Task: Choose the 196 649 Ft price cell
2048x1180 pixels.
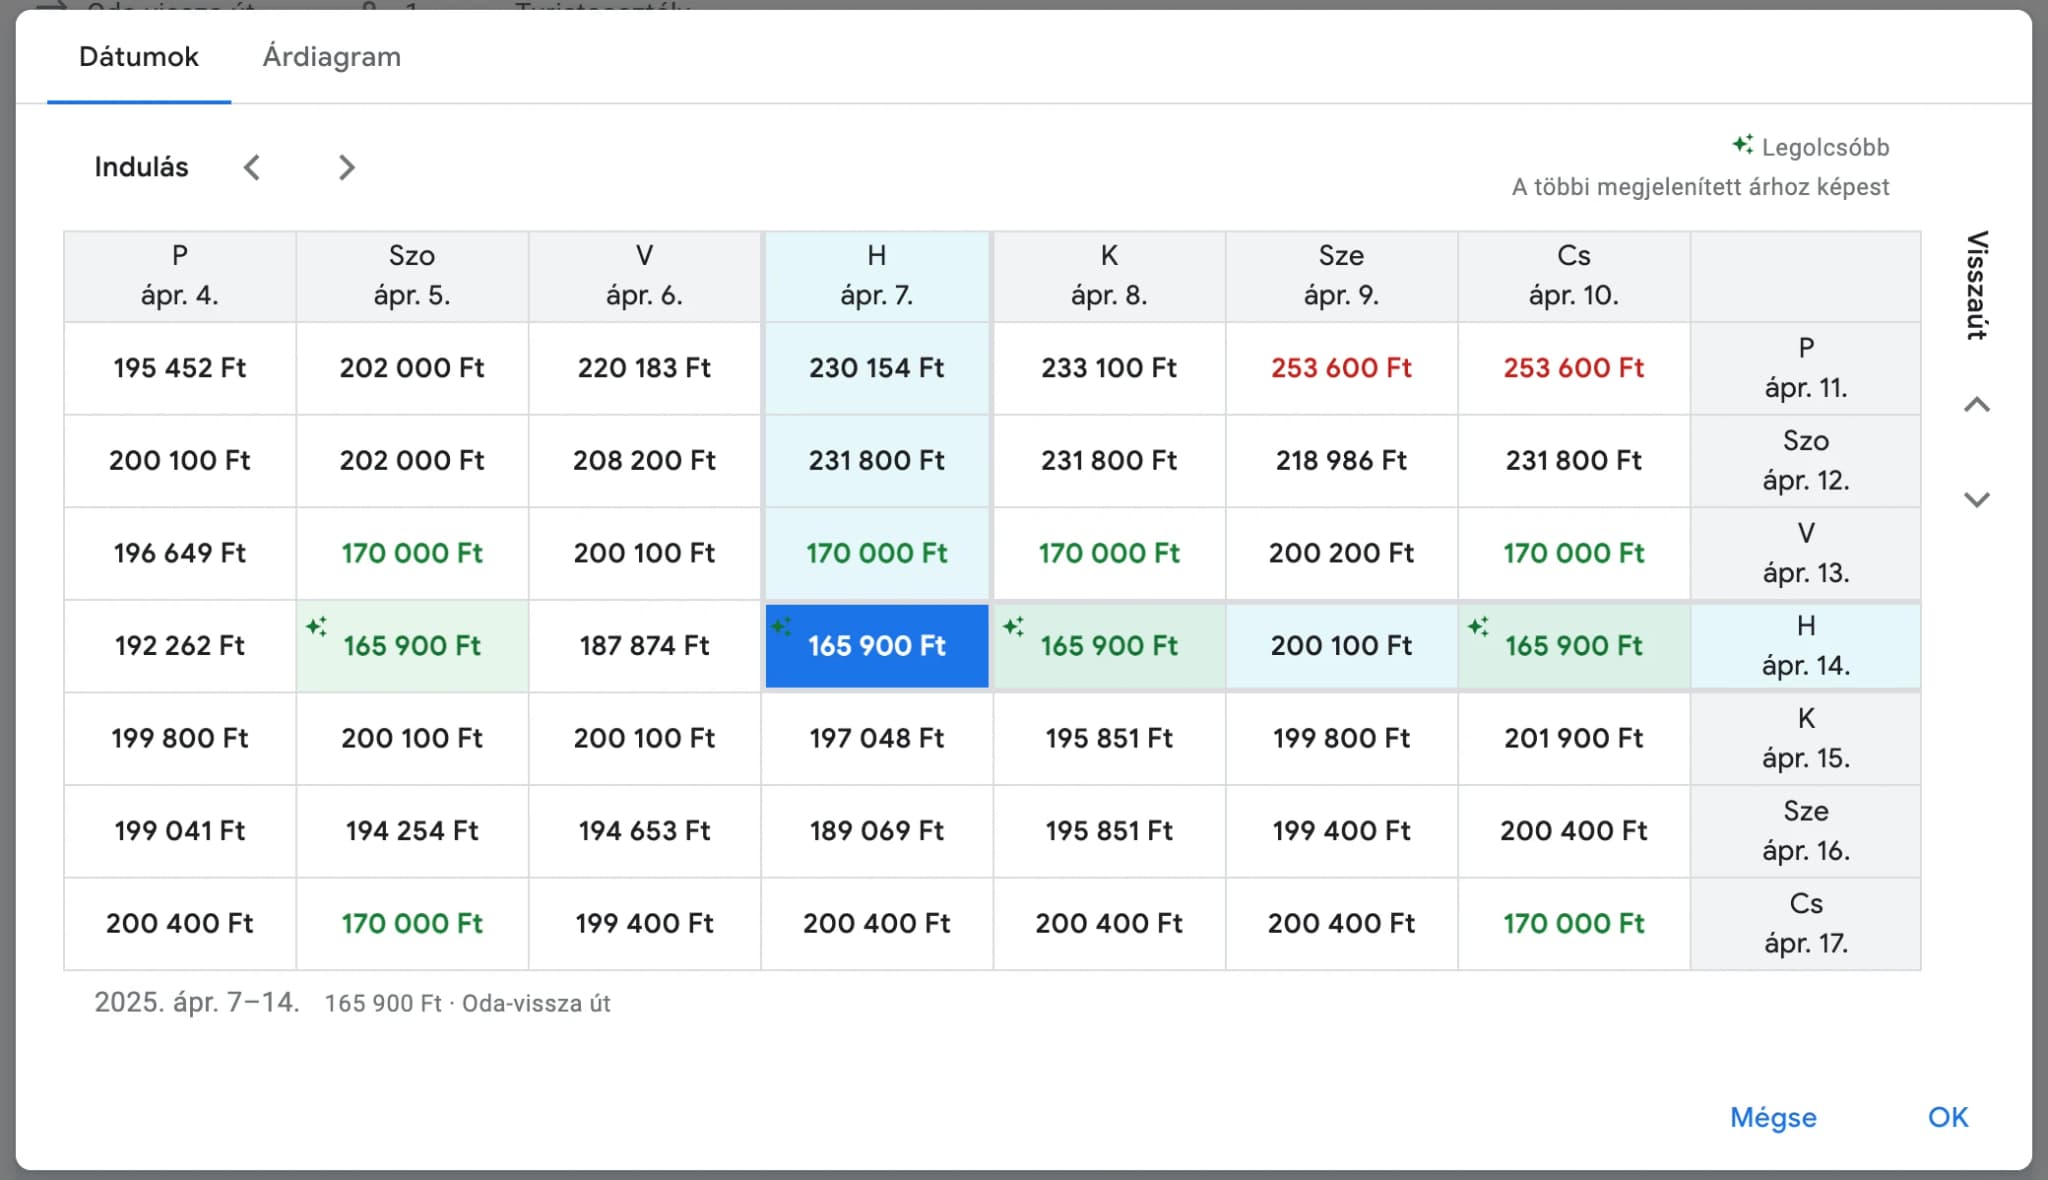Action: click(180, 553)
